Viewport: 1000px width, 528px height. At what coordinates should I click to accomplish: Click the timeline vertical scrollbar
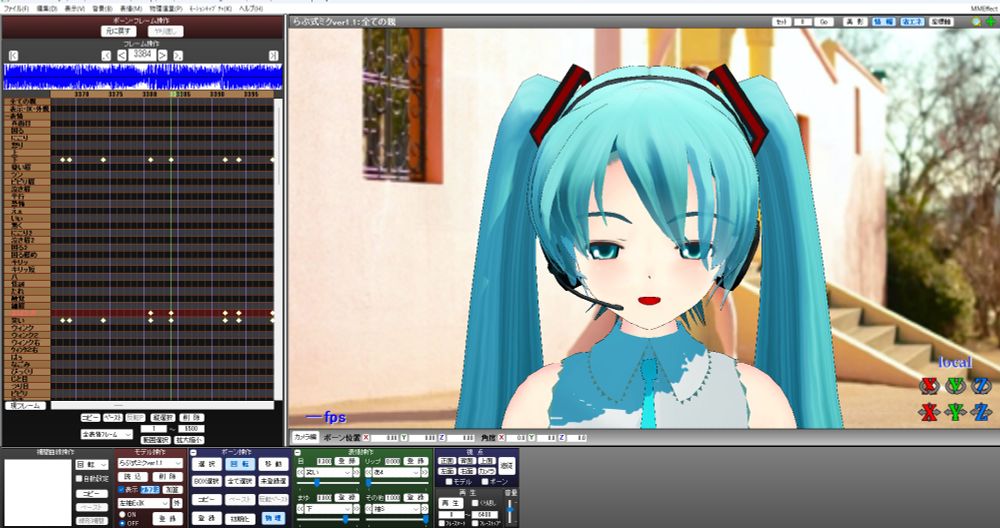(x=277, y=249)
